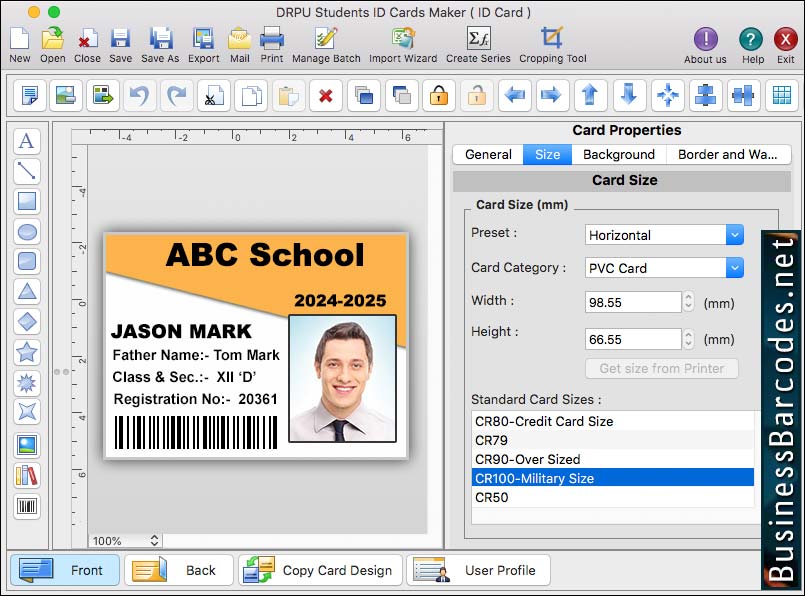Select CR79 in standard sizes
The image size is (805, 596).
point(612,440)
